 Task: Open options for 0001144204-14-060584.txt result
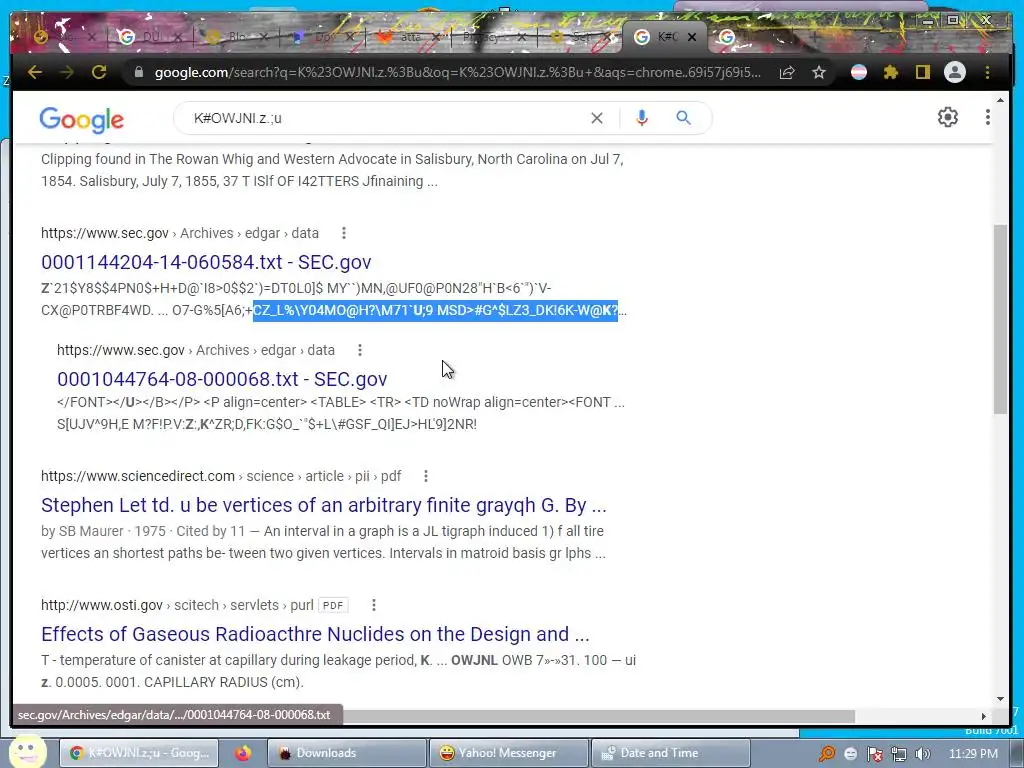(x=344, y=233)
